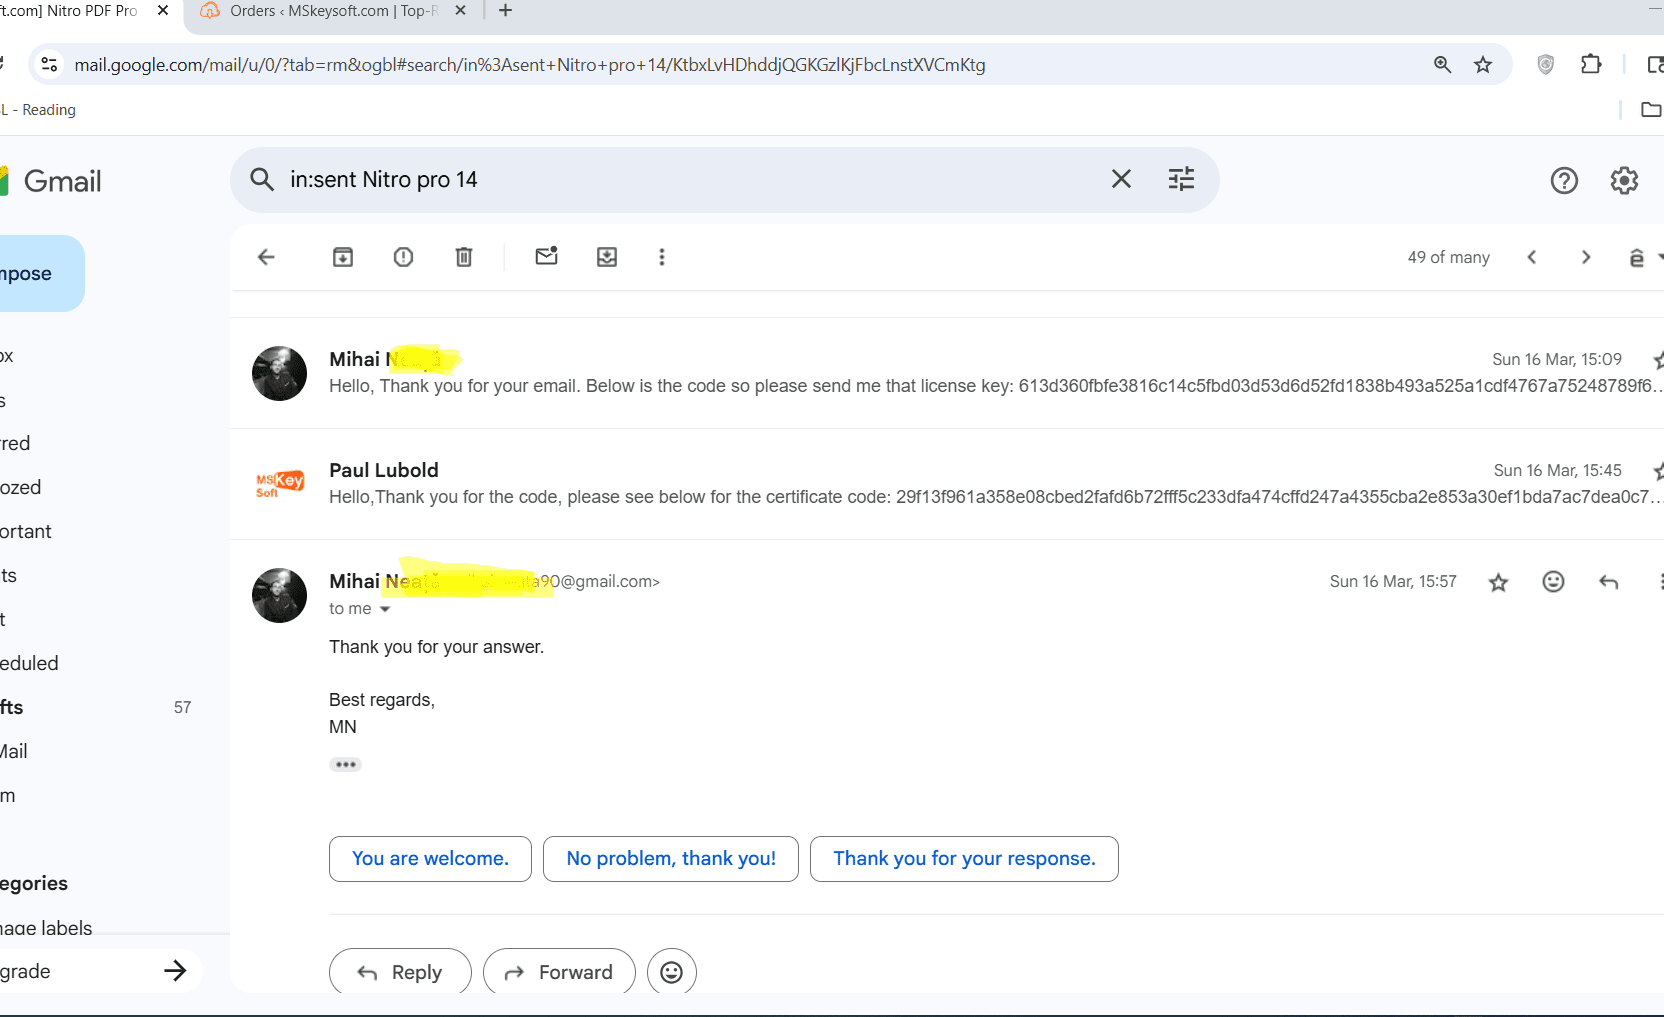Bookmark this page with the star icon

pyautogui.click(x=1483, y=65)
